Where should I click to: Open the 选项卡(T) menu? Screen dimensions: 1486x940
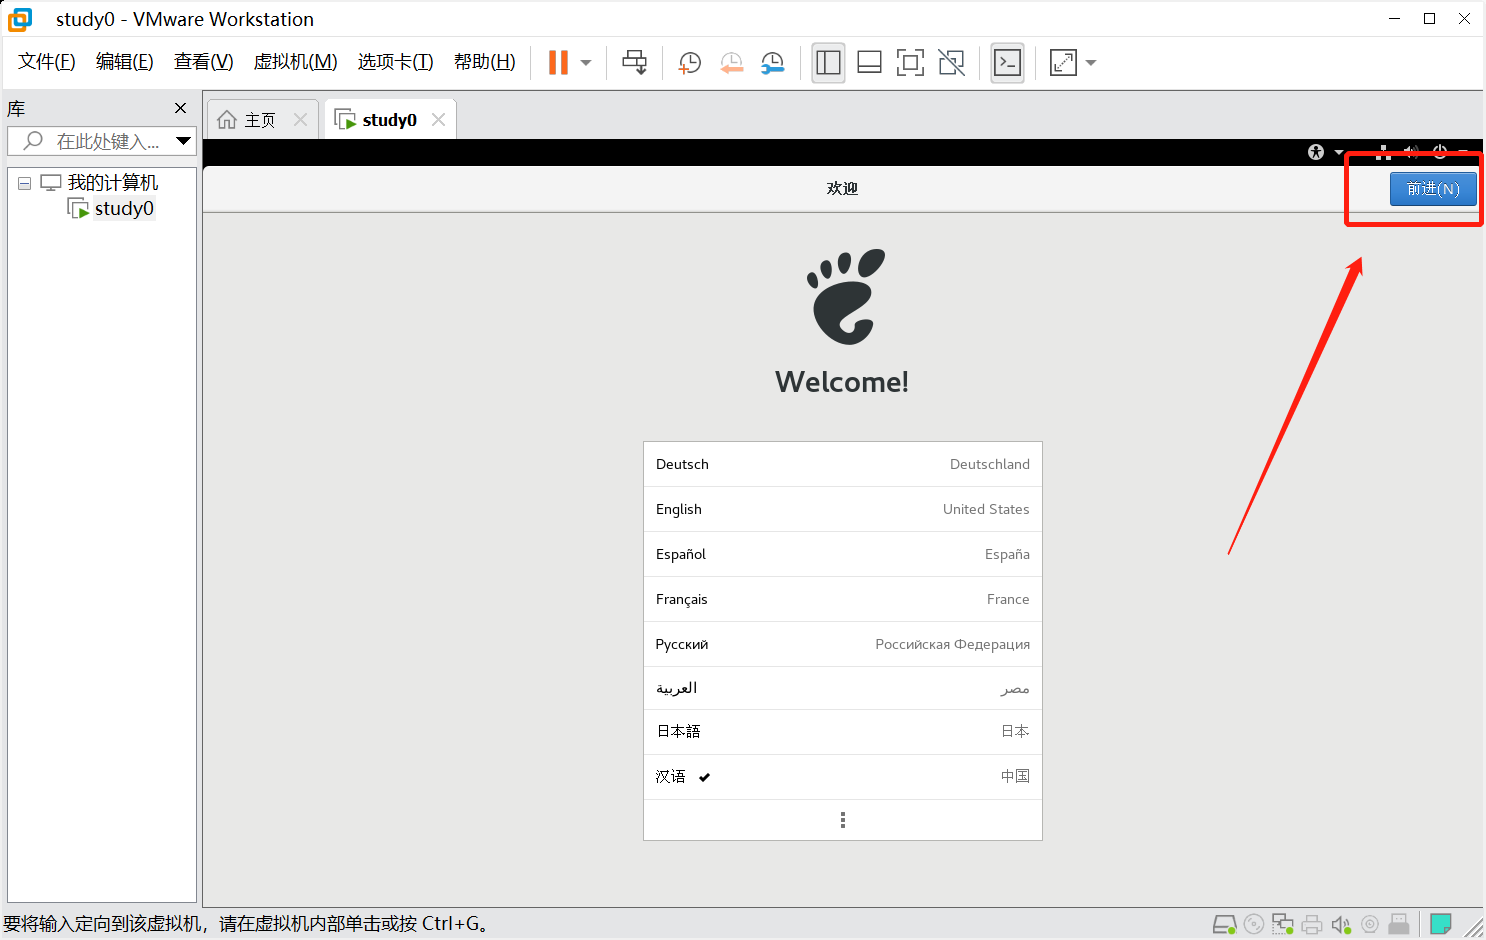(396, 62)
